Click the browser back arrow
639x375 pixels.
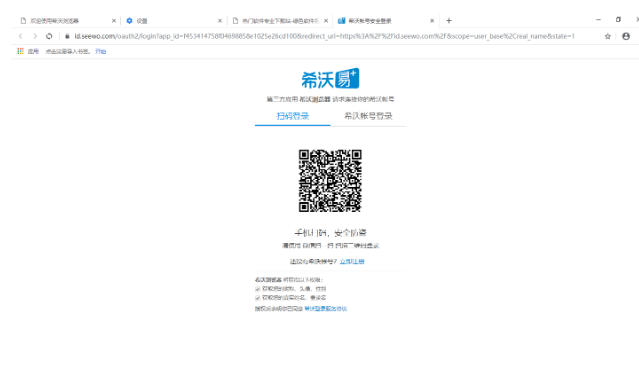20,36
